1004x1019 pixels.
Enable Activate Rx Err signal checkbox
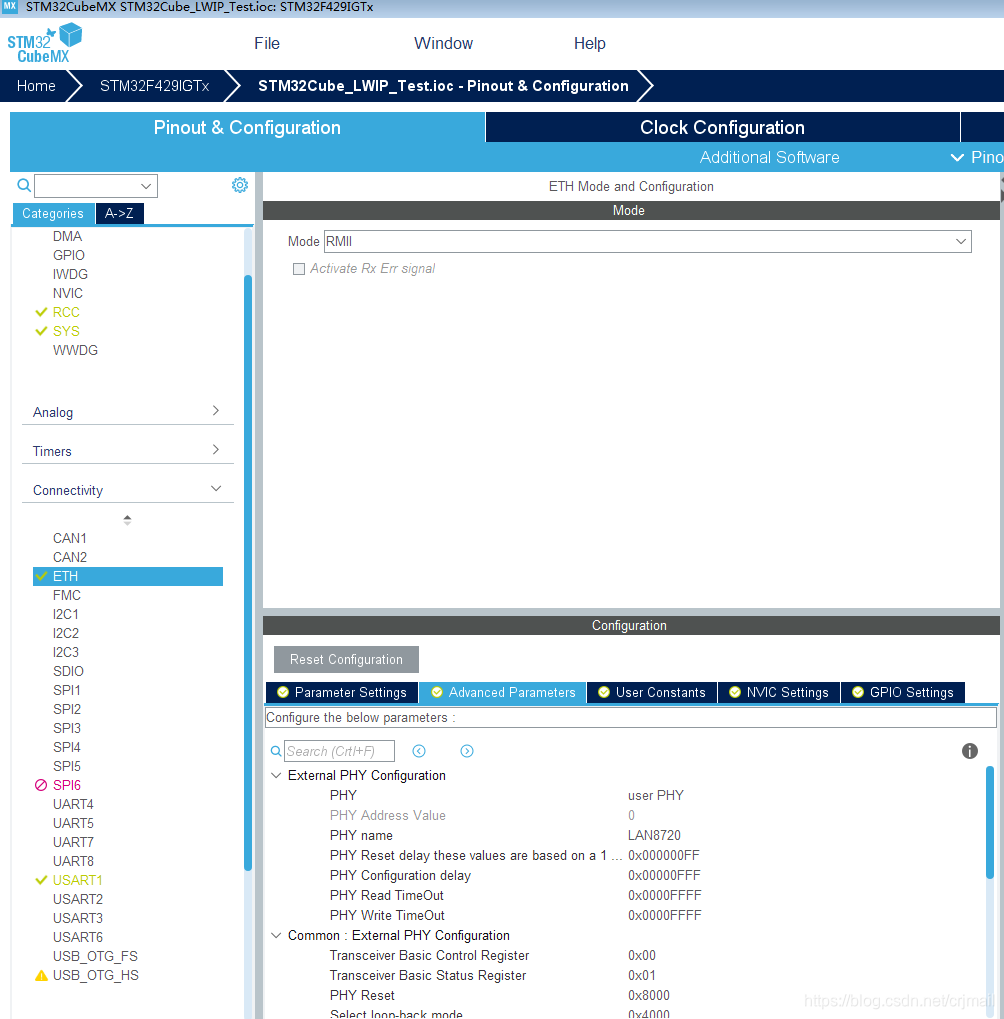[299, 269]
